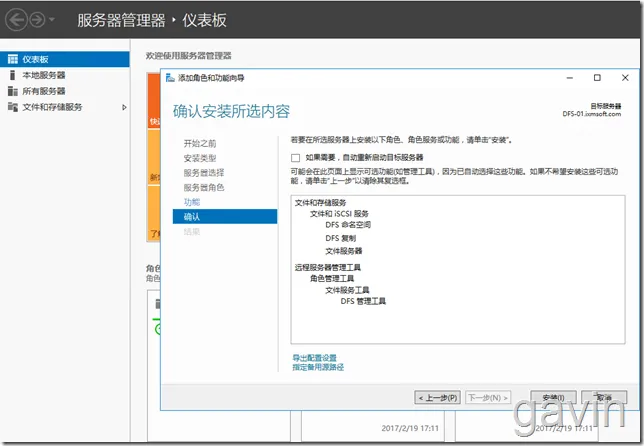Click DFS 命名空间 in the list

pyautogui.click(x=348, y=225)
